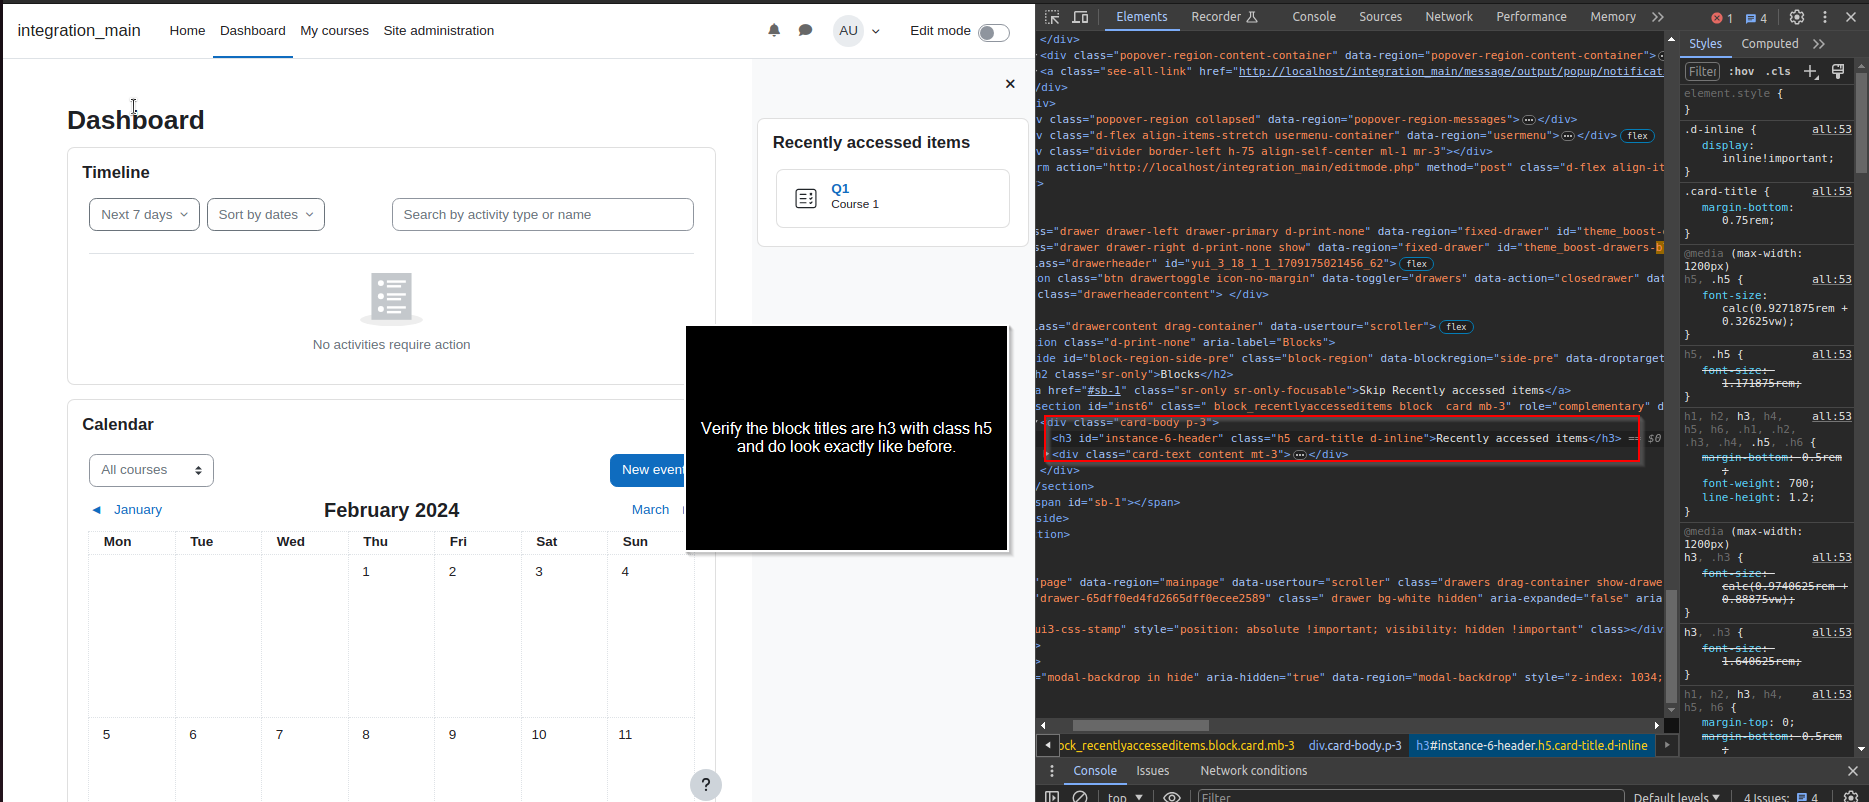Screen dimensions: 1869x802
Task: Open the drawer three-dot menu
Action: [1051, 771]
